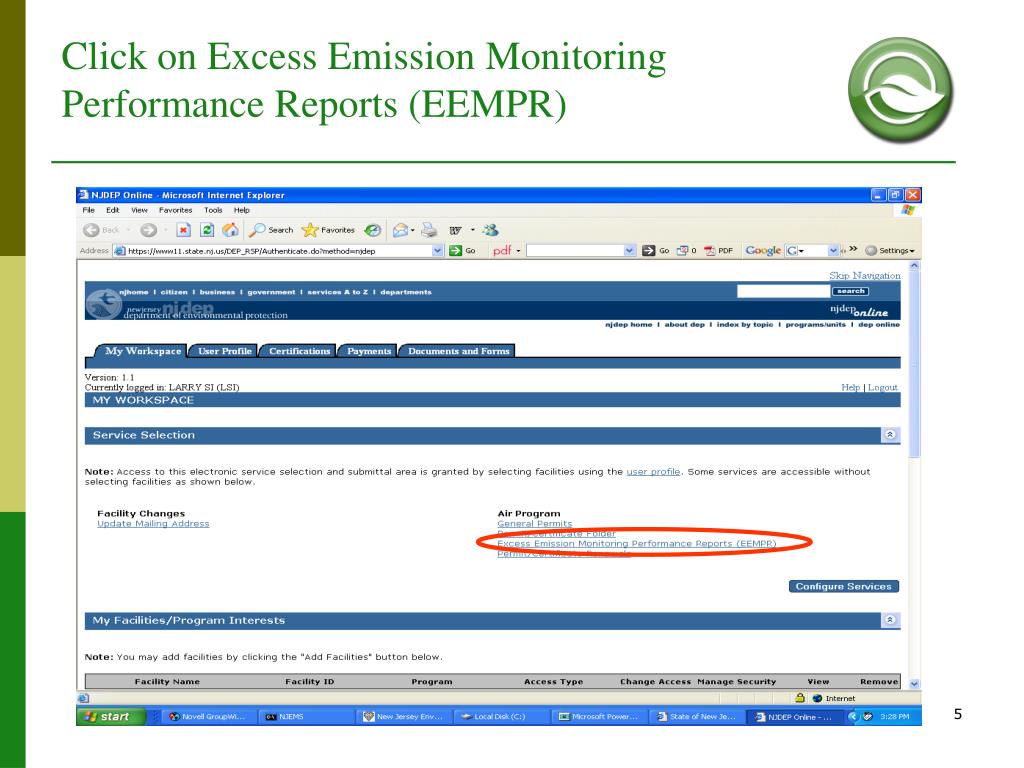This screenshot has width=1024, height=768.
Task: Click the browser Forward arrow button
Action: coord(149,230)
